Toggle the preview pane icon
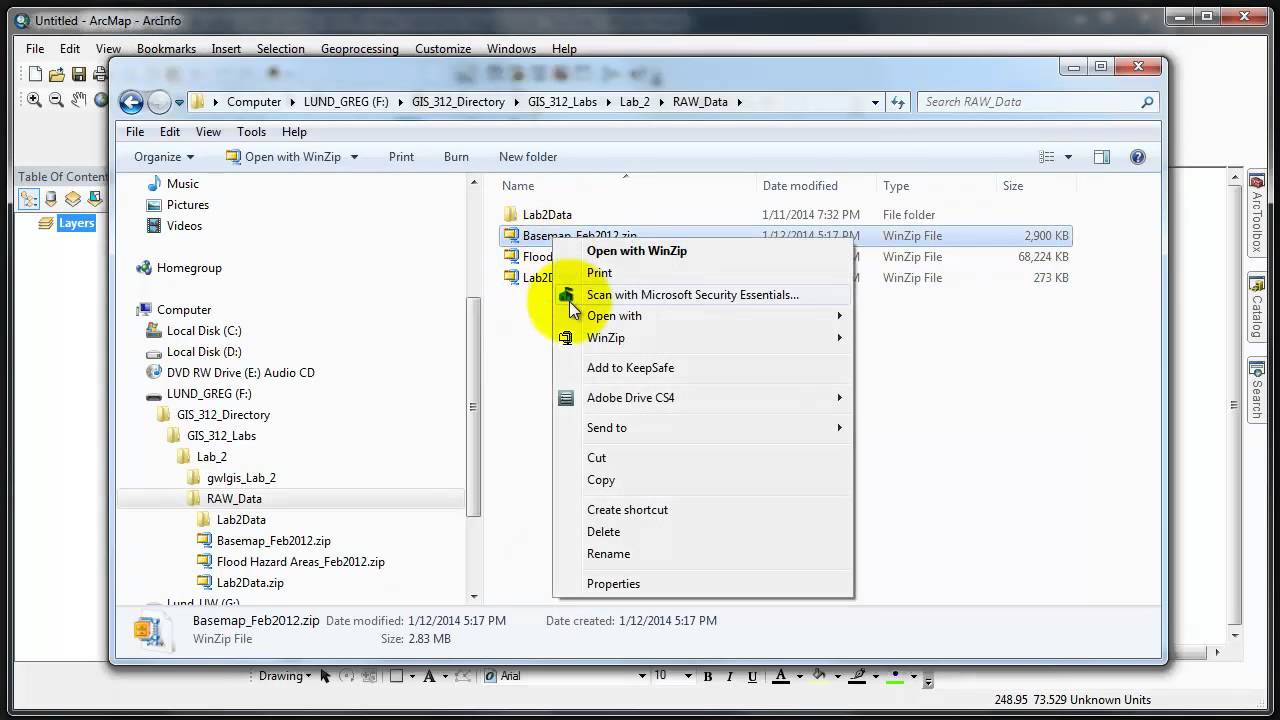The width and height of the screenshot is (1280, 720). point(1101,157)
